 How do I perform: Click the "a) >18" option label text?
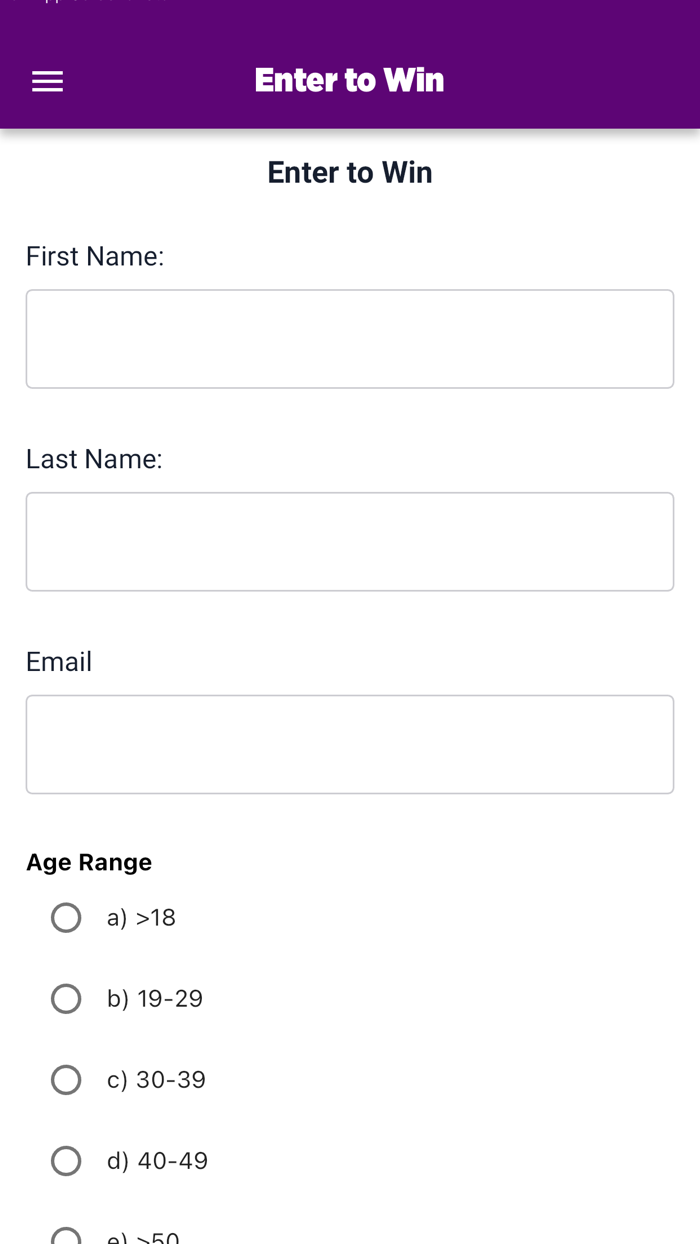coord(141,918)
